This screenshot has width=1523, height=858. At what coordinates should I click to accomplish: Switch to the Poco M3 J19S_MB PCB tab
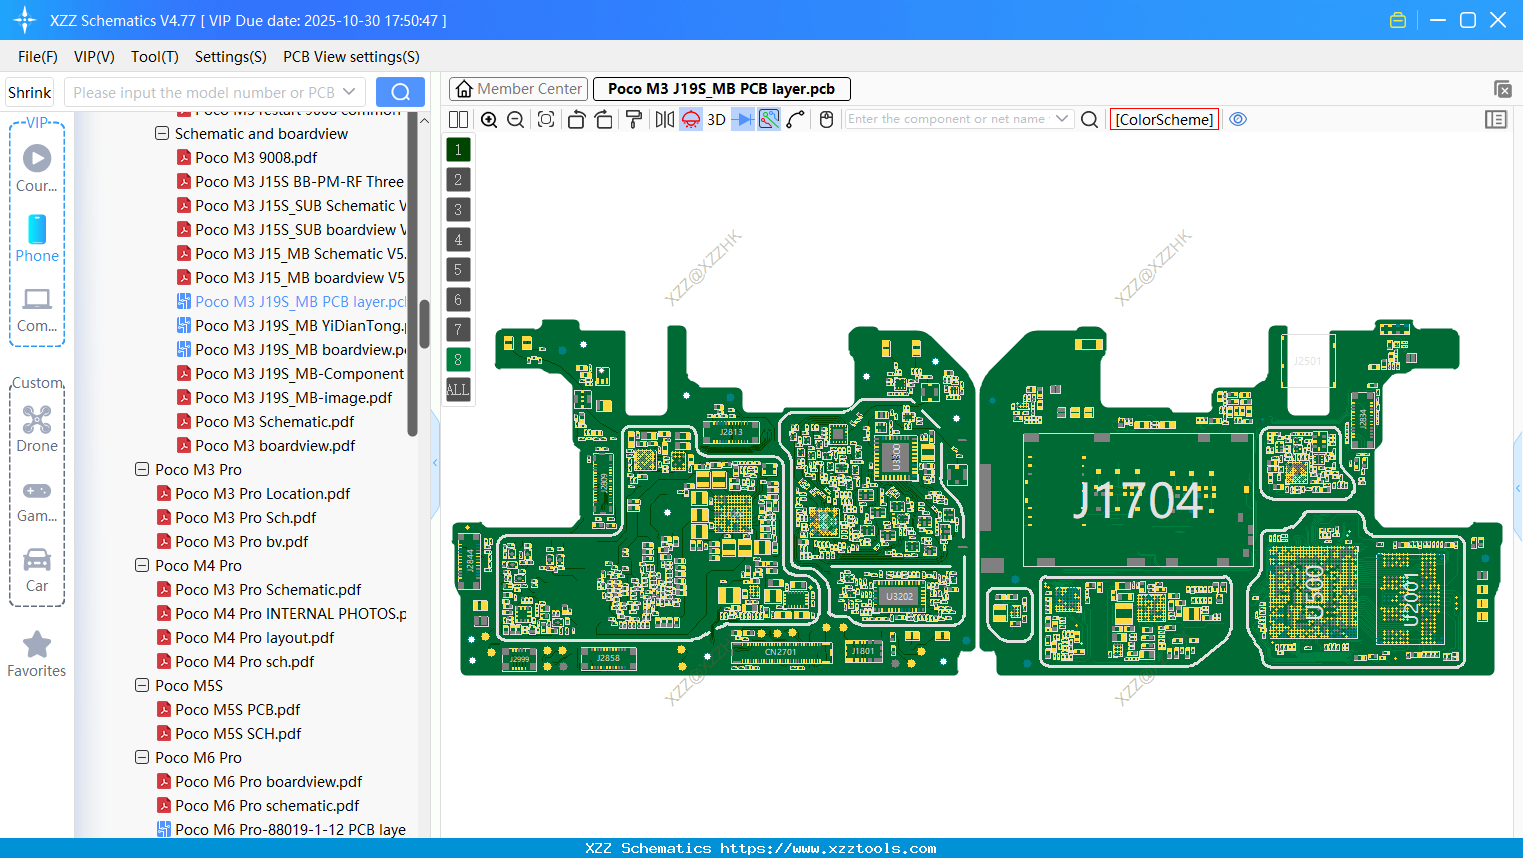tap(721, 88)
